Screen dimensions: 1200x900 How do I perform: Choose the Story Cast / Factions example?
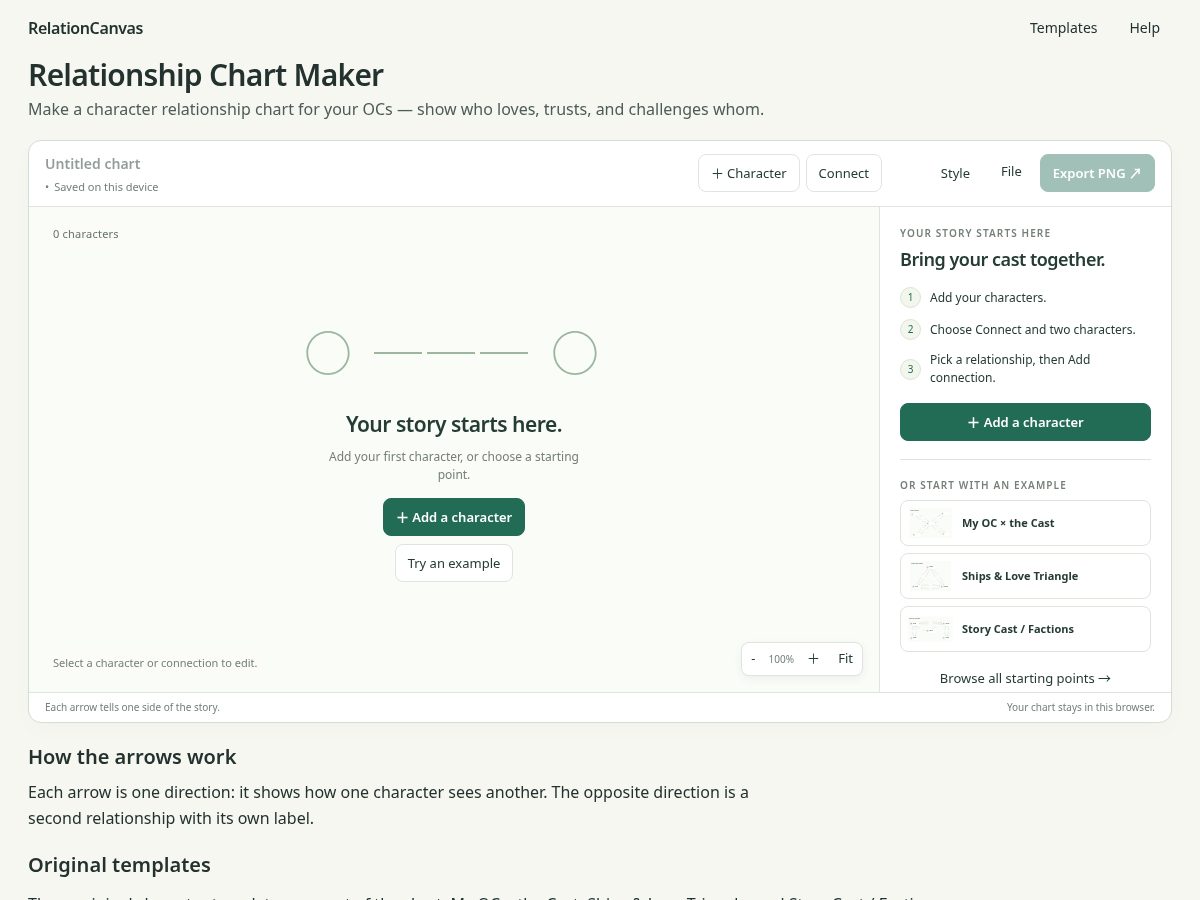point(1025,629)
